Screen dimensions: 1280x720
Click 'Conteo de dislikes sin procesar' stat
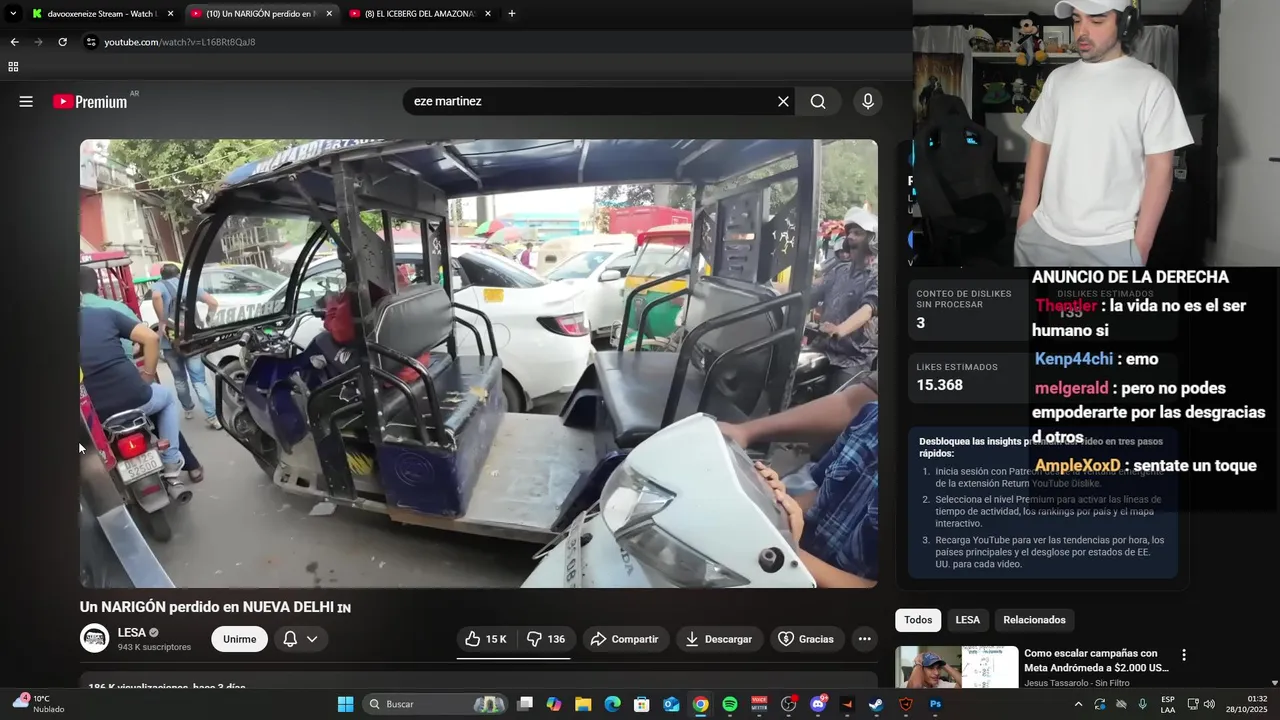click(x=970, y=308)
